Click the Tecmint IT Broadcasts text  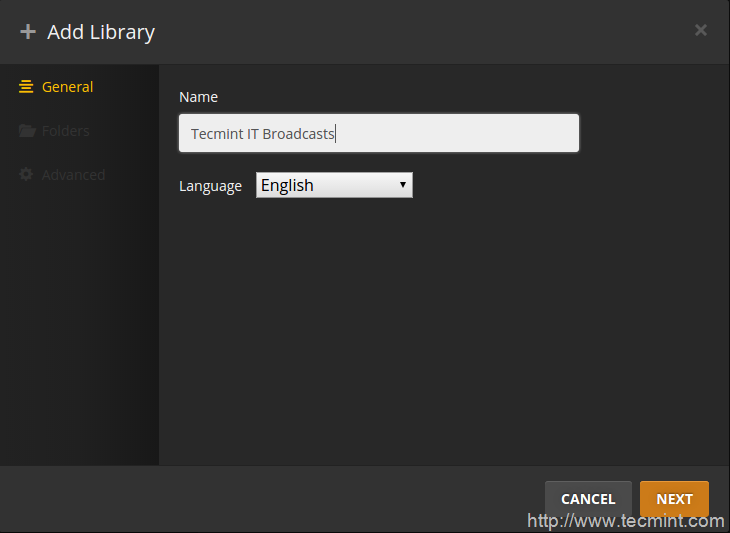point(263,133)
